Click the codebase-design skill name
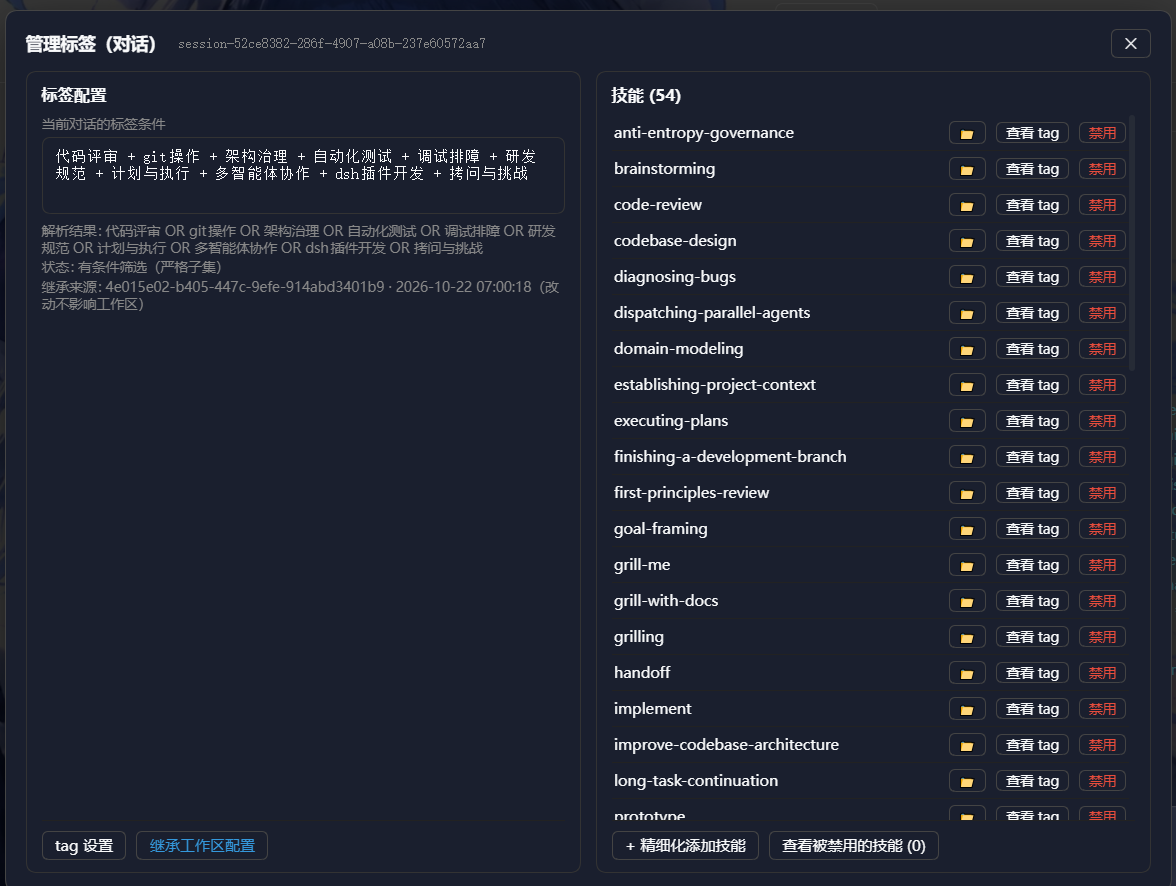Viewport: 1176px width, 886px height. [x=675, y=241]
